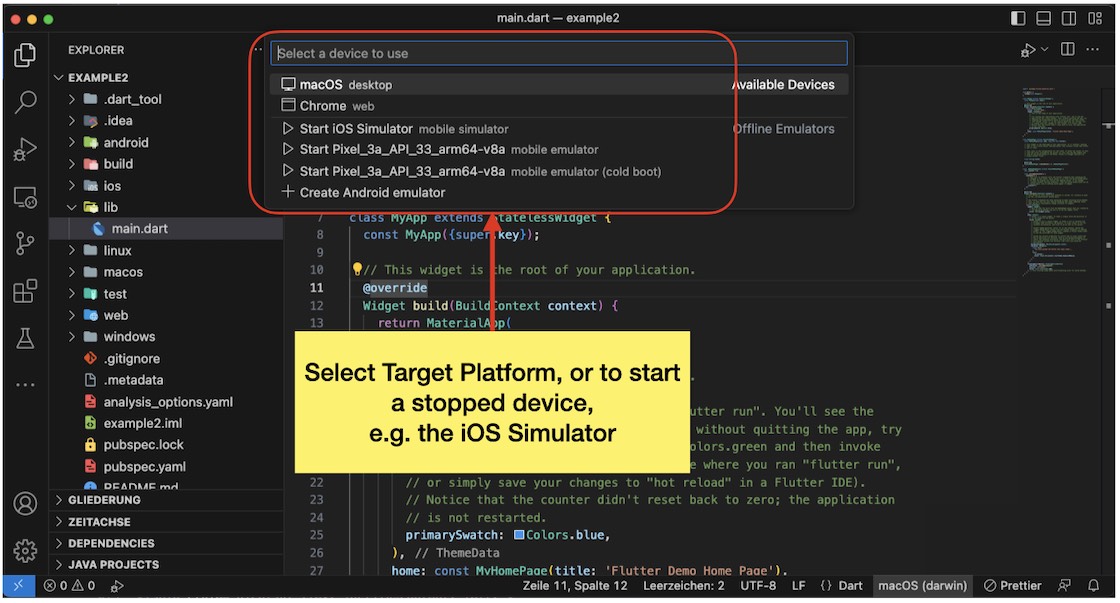The width and height of the screenshot is (1120, 603).
Task: Open the Accounts menu
Action: pos(25,504)
